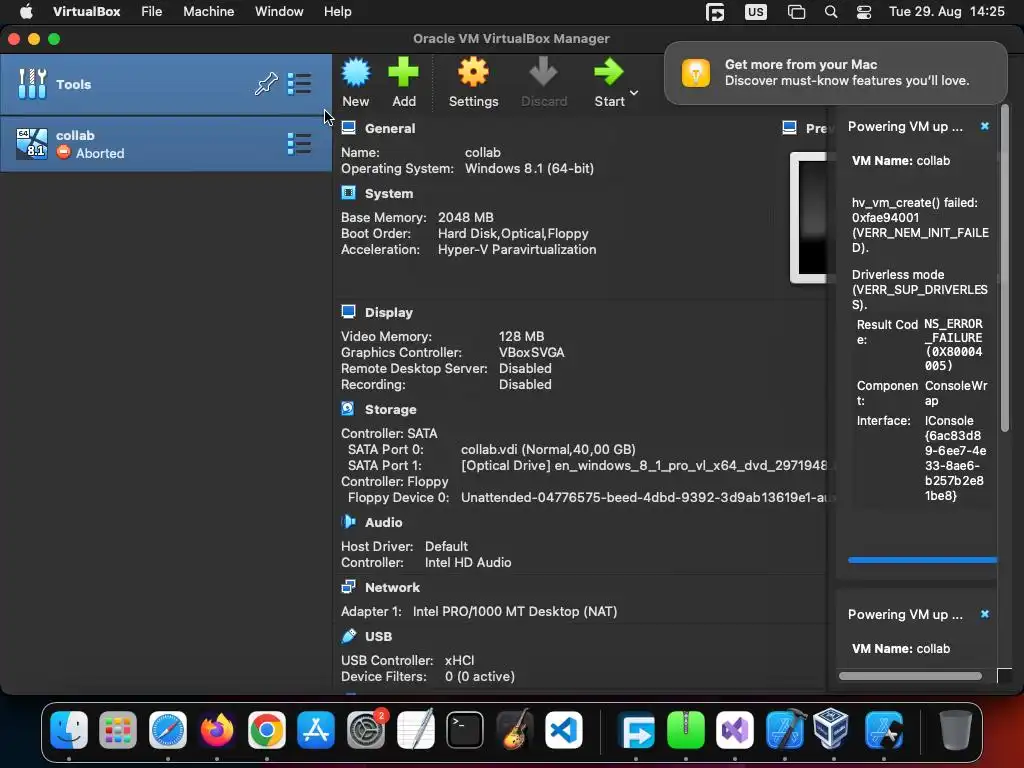This screenshot has height=768, width=1024.
Task: Launch Firefox from the Dock
Action: tap(217, 729)
